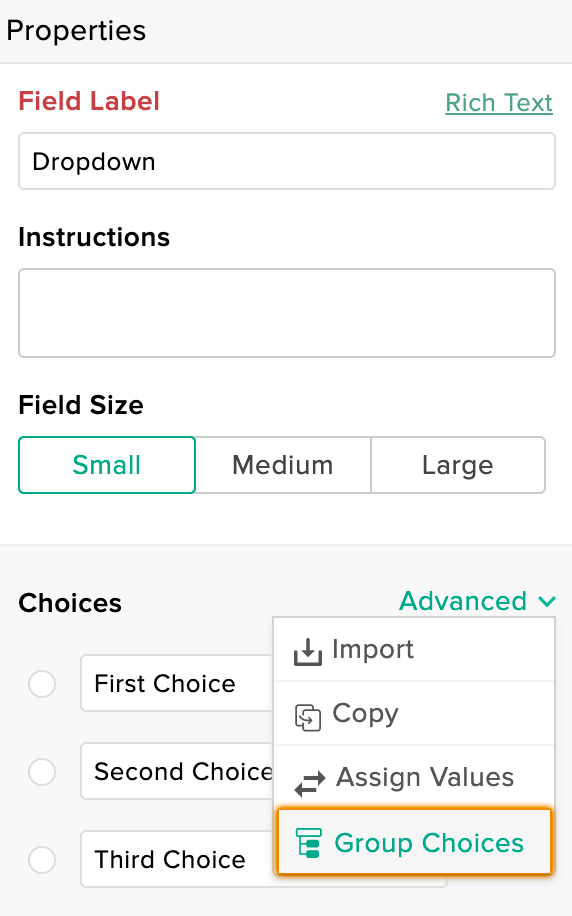The image size is (572, 916).
Task: Click the chevron next to Advanced
Action: point(547,602)
